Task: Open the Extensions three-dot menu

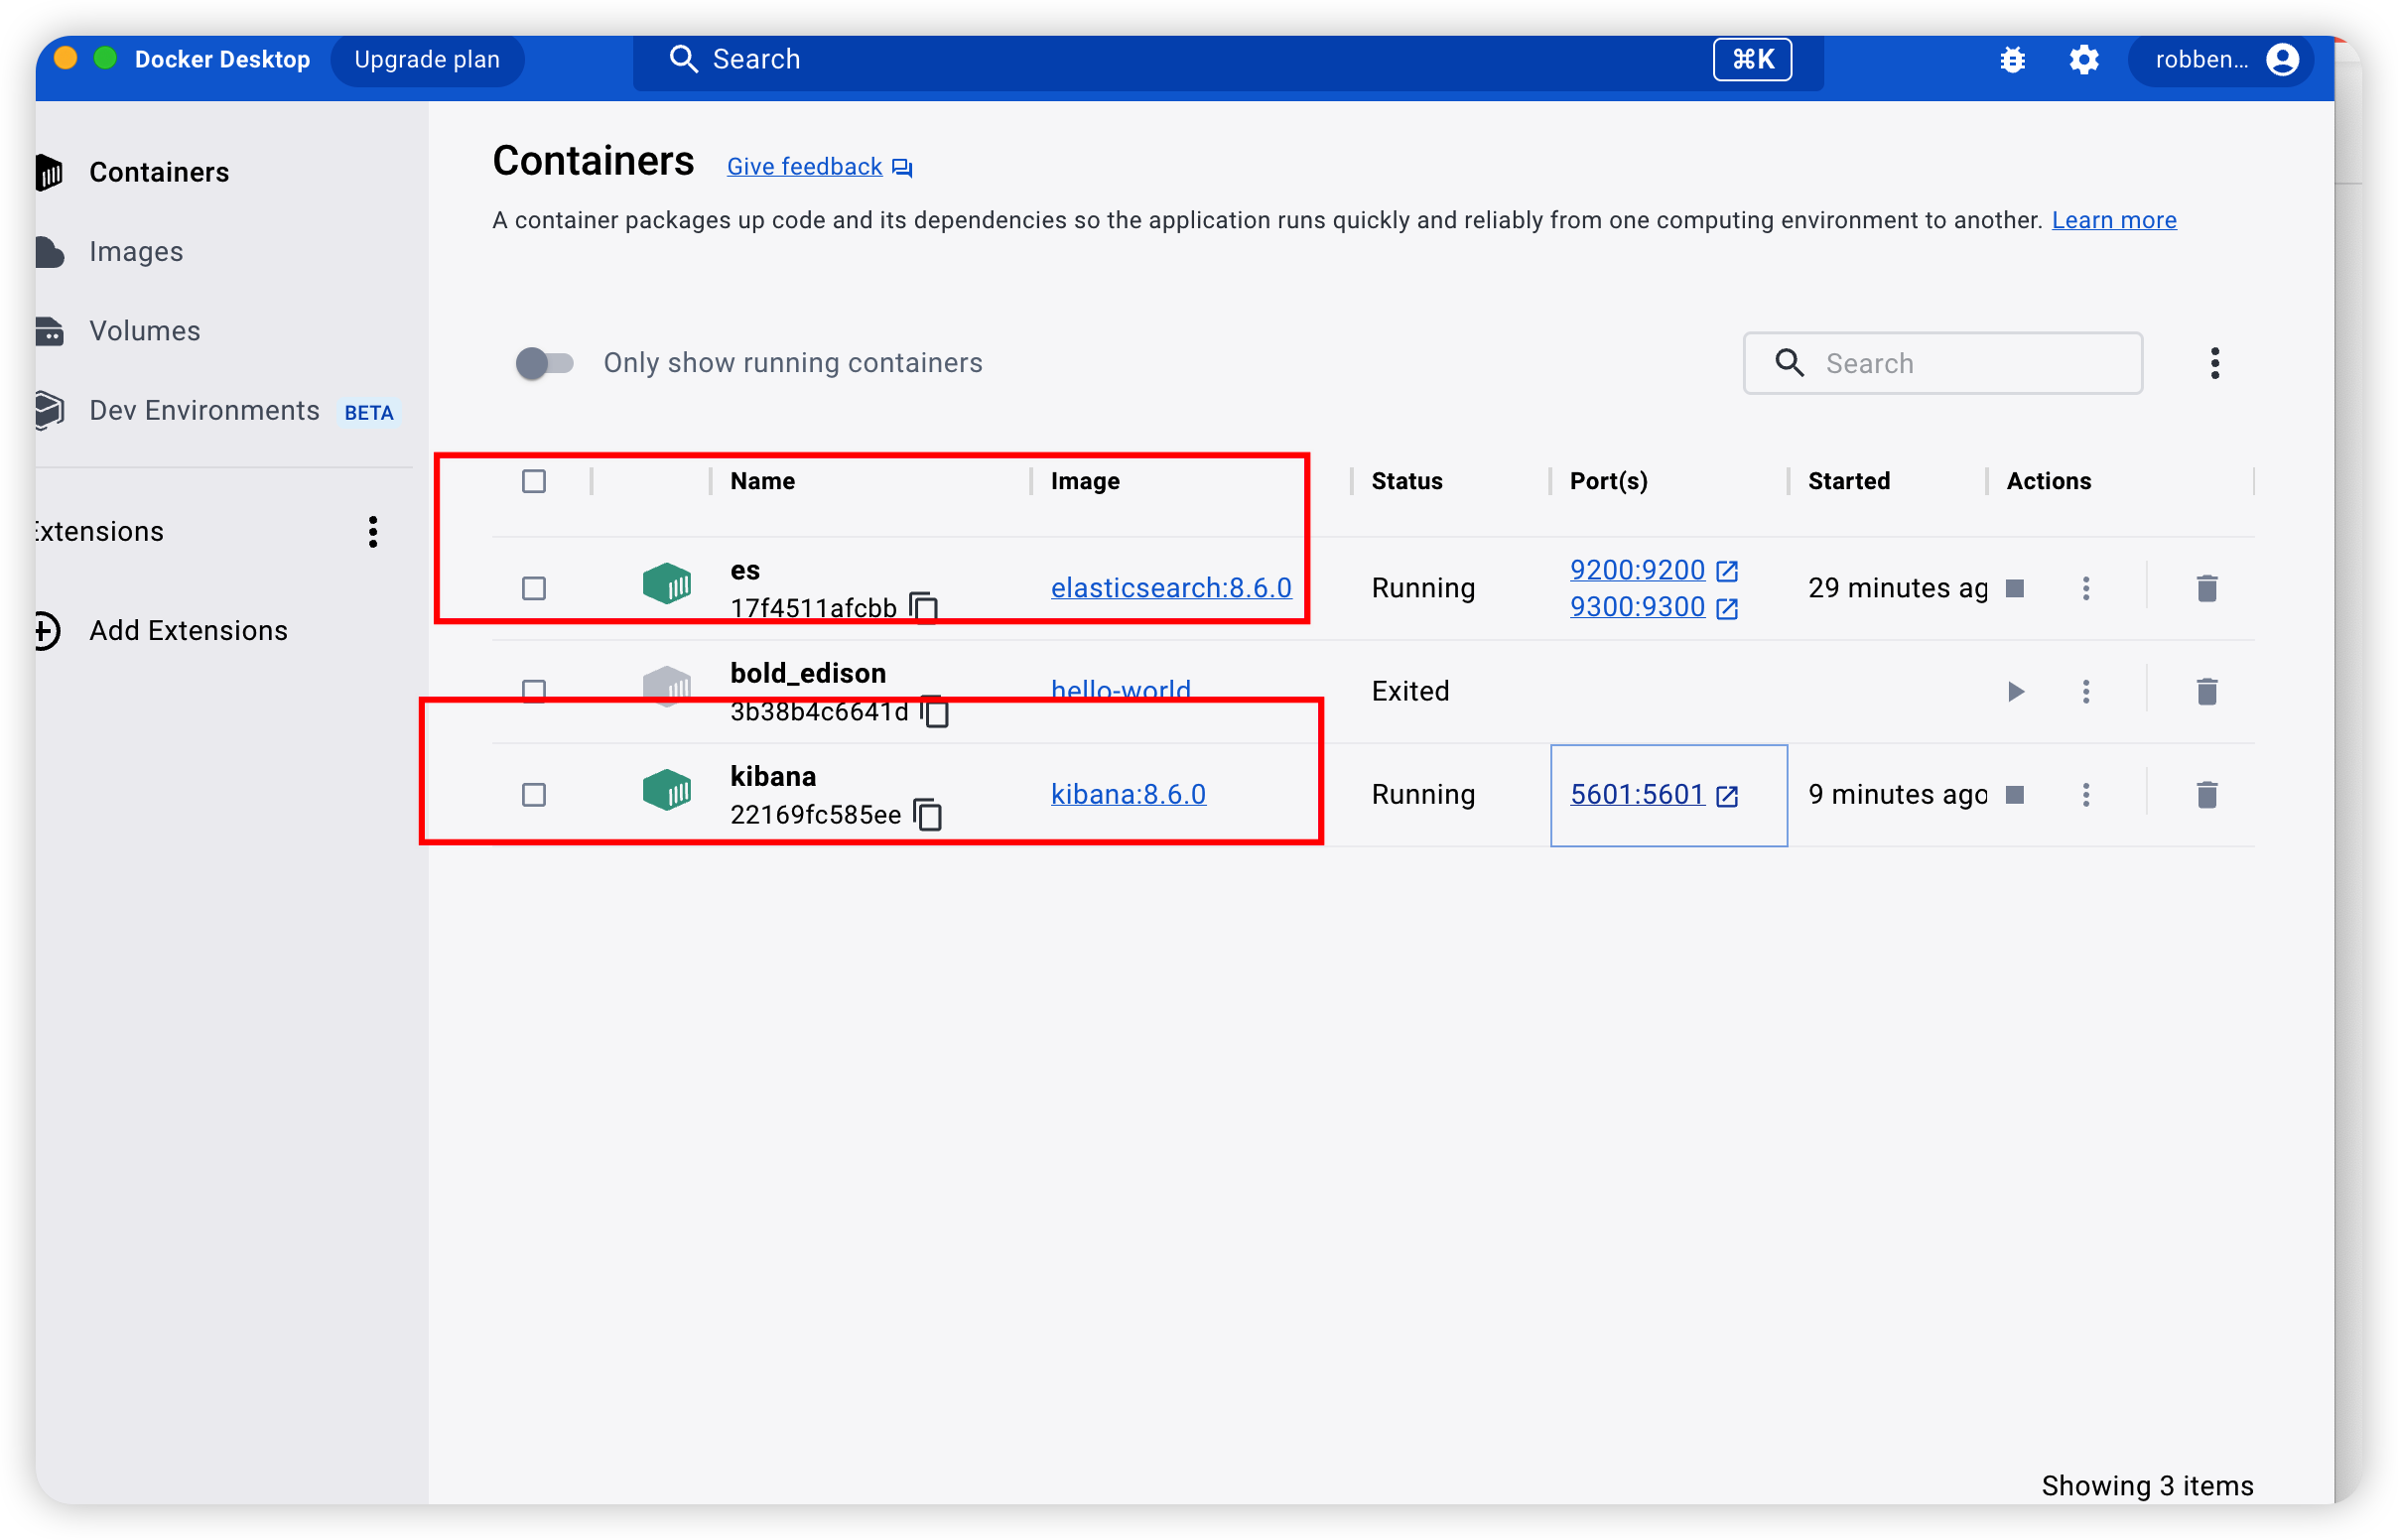Action: click(373, 532)
